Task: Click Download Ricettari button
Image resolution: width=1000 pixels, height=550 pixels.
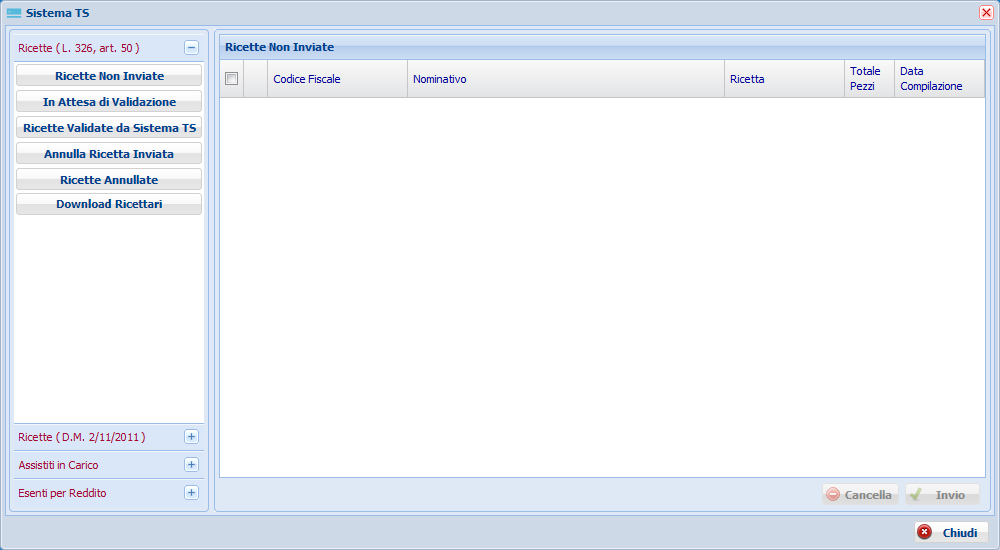Action: tap(109, 204)
